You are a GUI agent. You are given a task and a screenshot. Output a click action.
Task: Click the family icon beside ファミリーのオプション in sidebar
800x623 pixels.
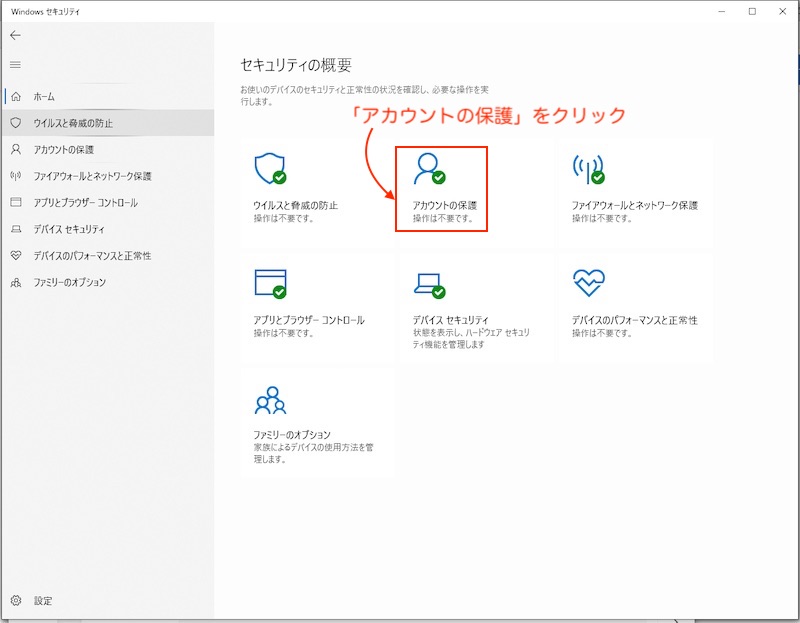click(16, 282)
